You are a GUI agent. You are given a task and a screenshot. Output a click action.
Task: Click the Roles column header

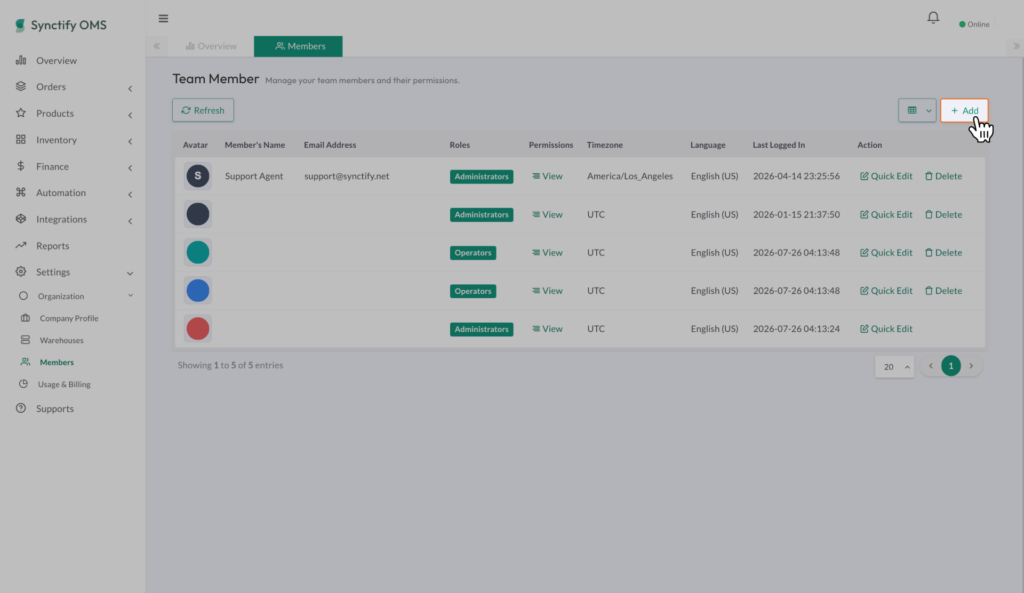460,145
